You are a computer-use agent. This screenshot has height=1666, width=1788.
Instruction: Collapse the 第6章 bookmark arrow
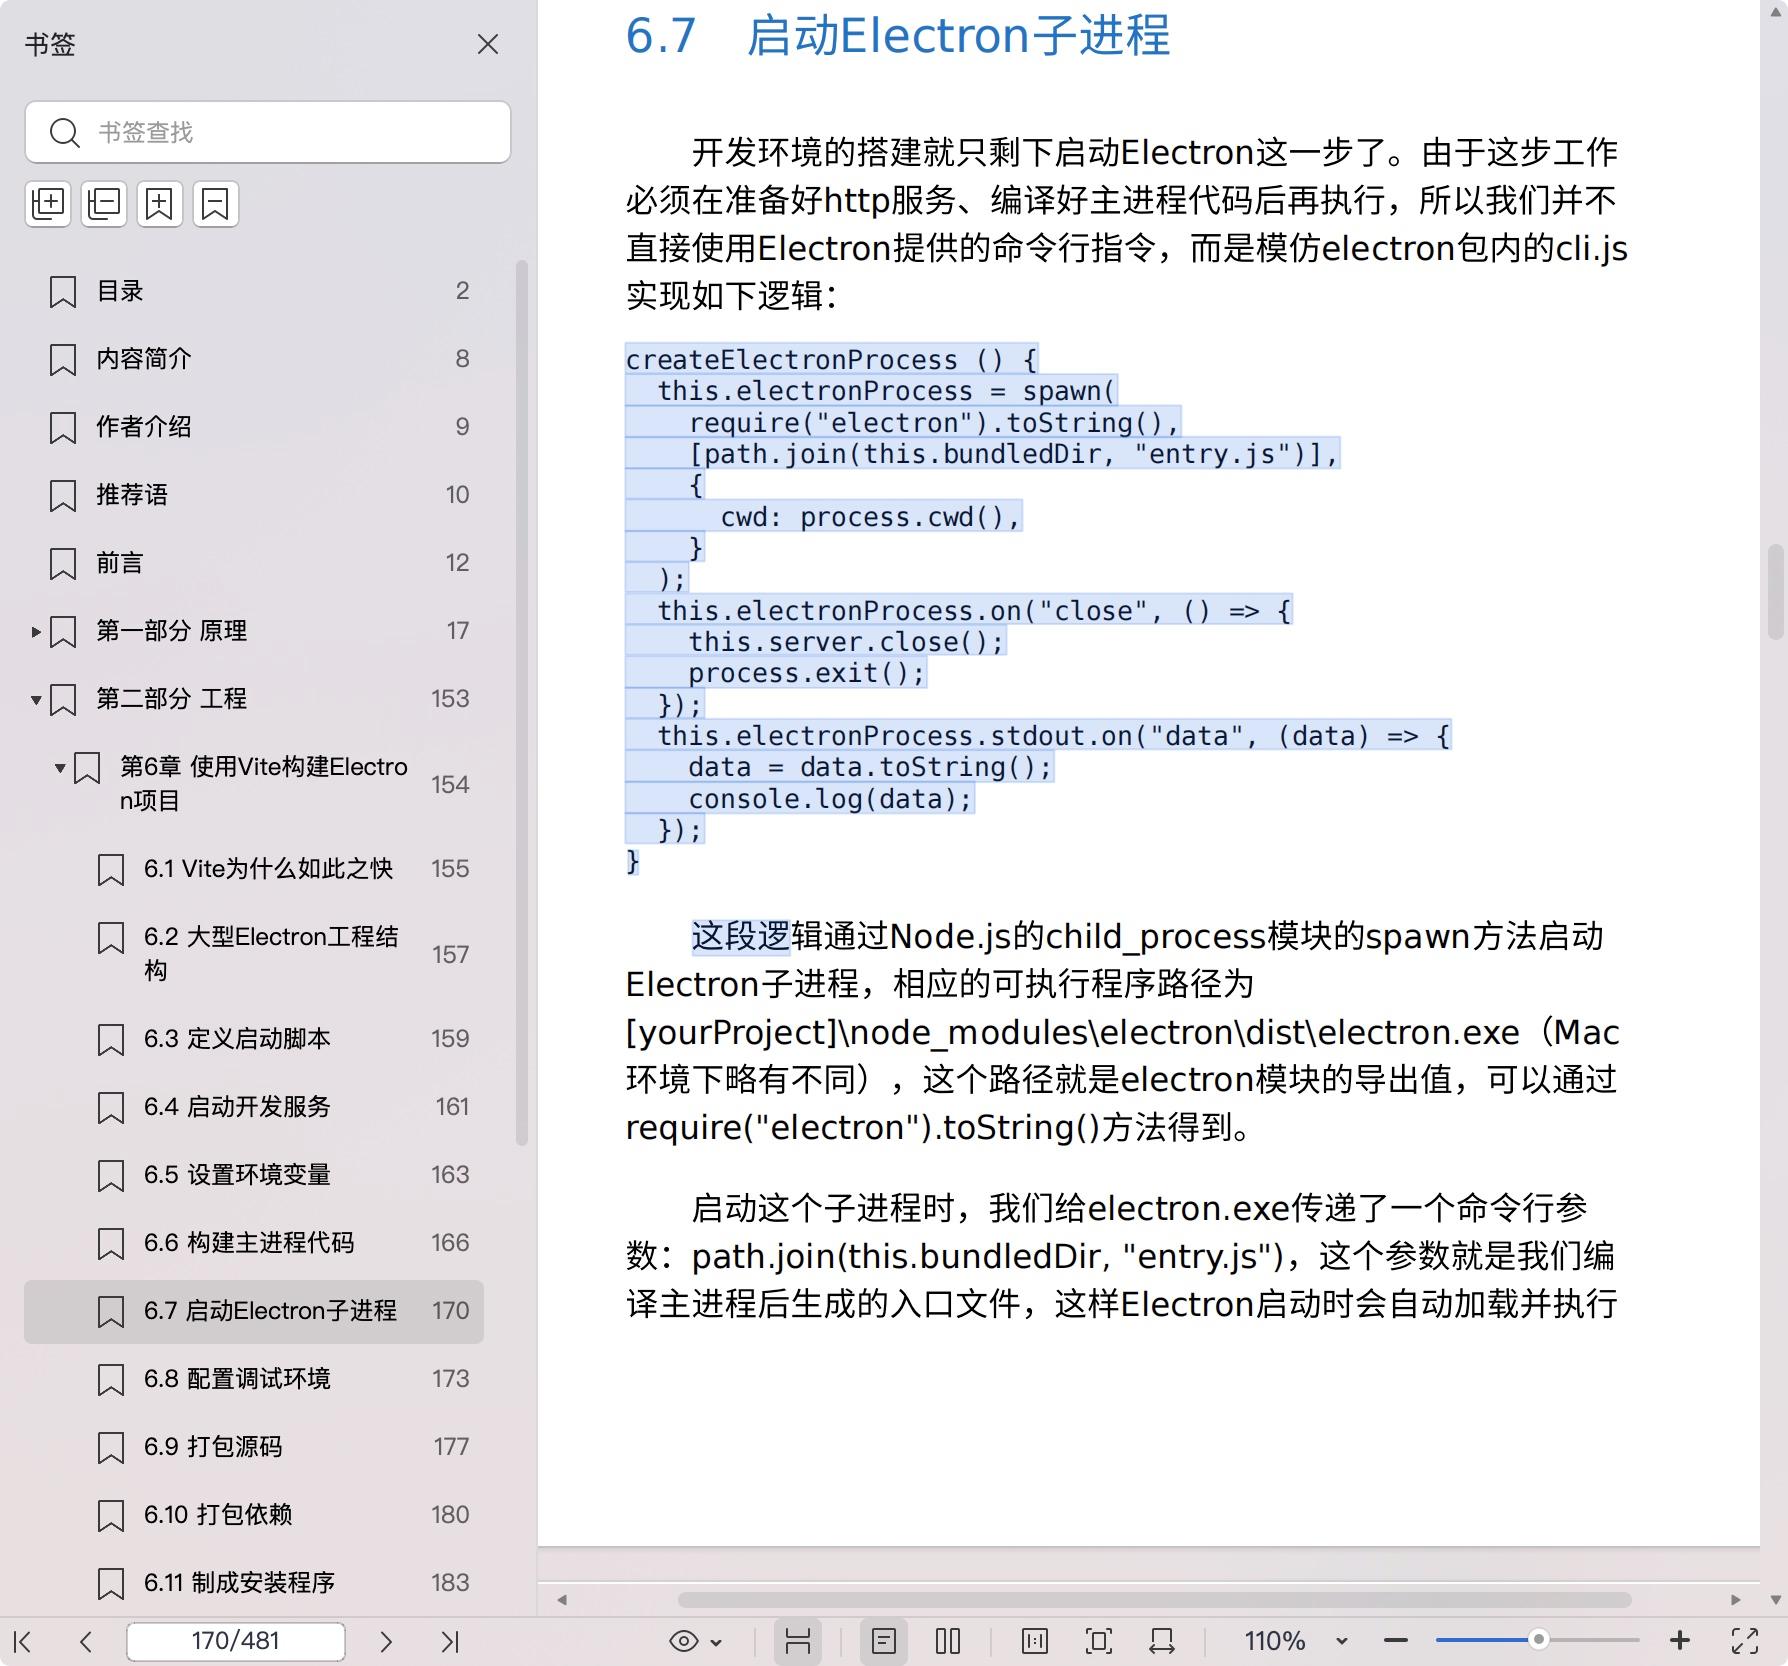click(x=60, y=768)
